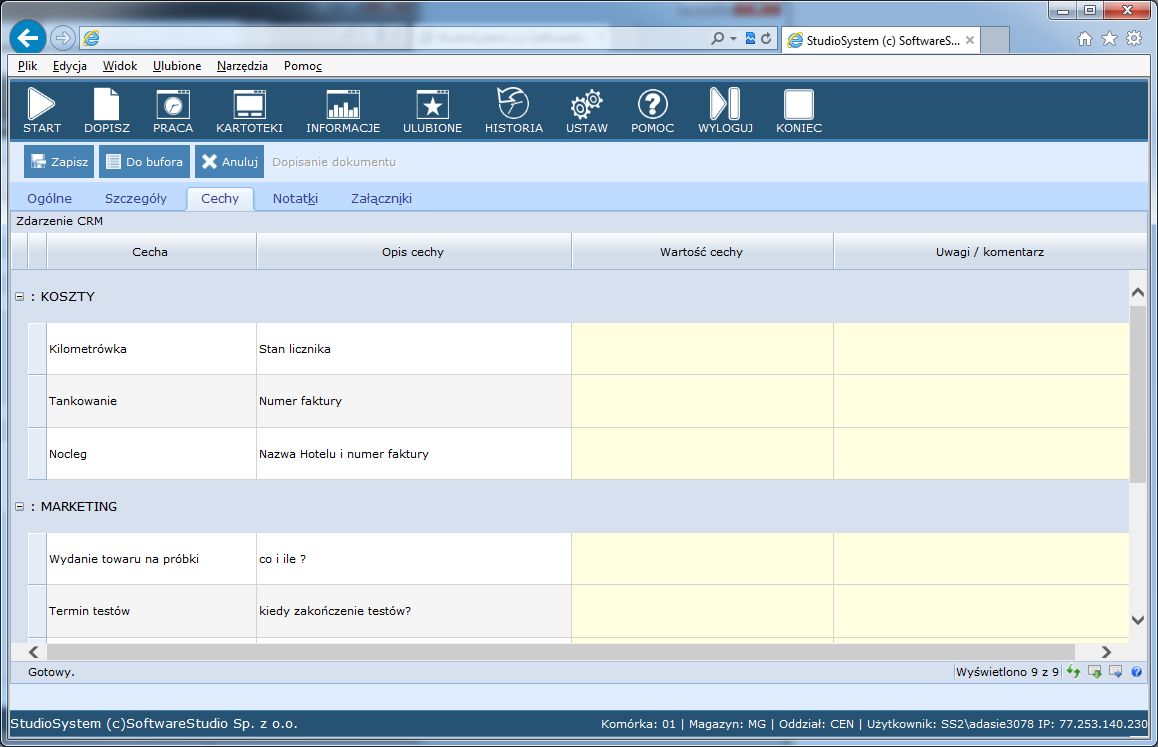
Task: Open DOPISZ new document icon
Action: click(x=106, y=104)
